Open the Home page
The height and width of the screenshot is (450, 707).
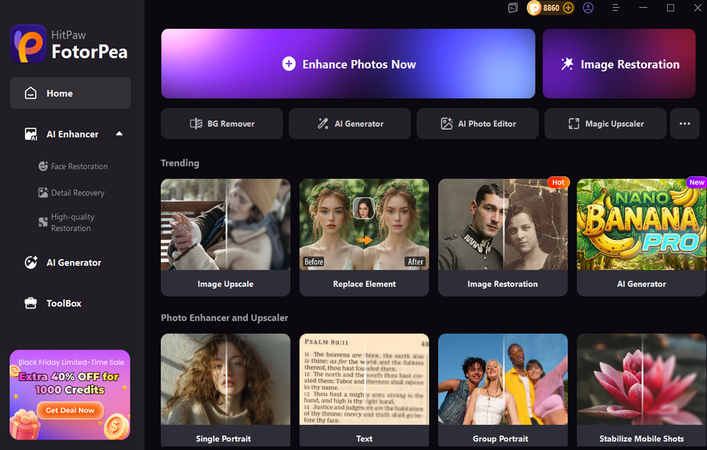point(70,93)
